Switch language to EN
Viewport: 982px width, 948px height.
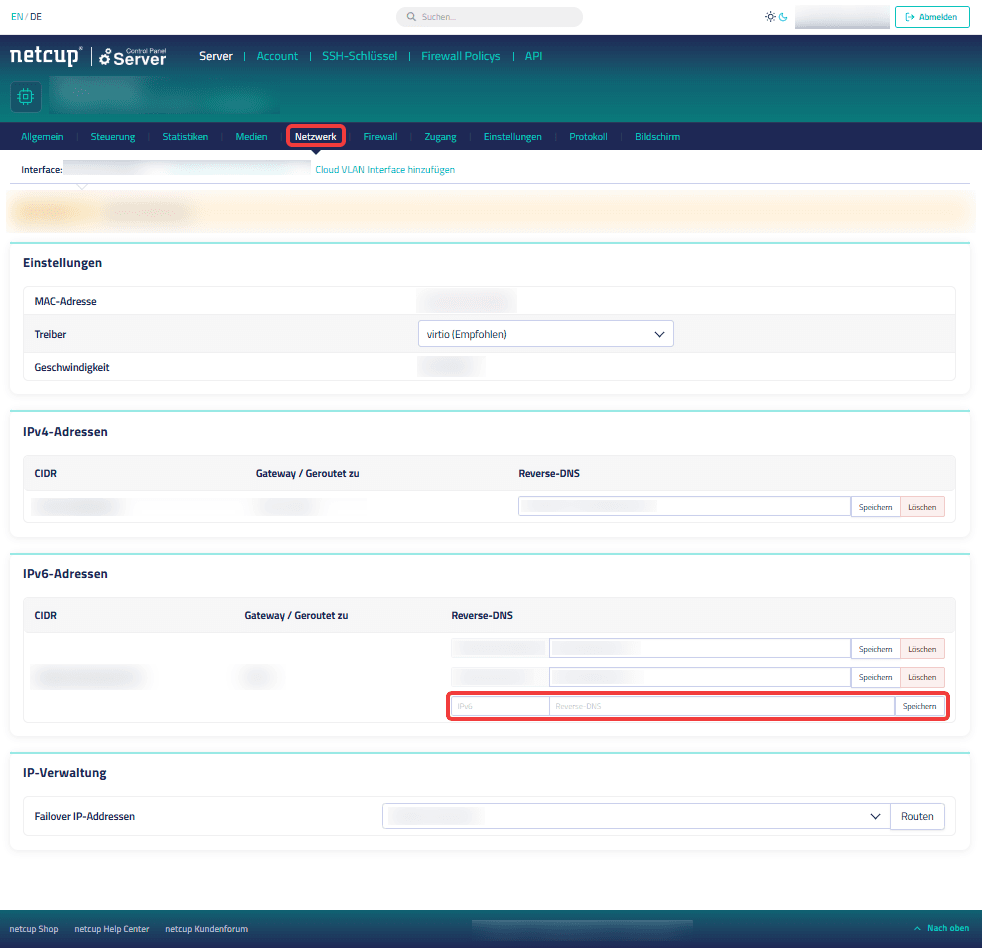[x=17, y=17]
